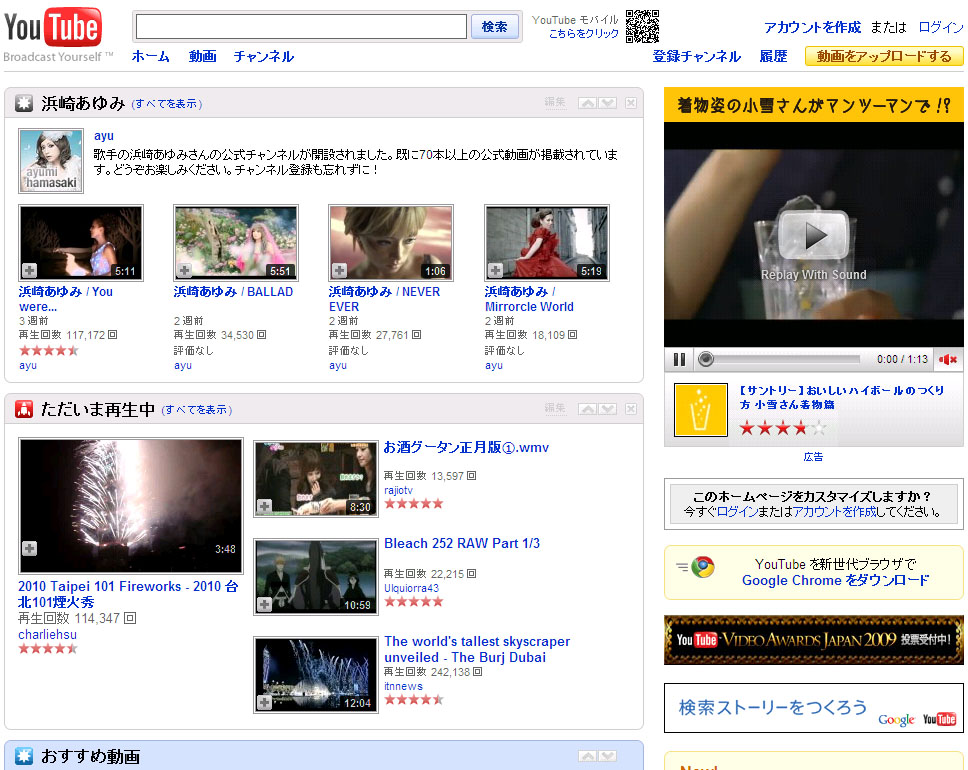Viewport: 968px width, 770px height.
Task: Open 登録チャンネル subscriptions
Action: [x=696, y=56]
